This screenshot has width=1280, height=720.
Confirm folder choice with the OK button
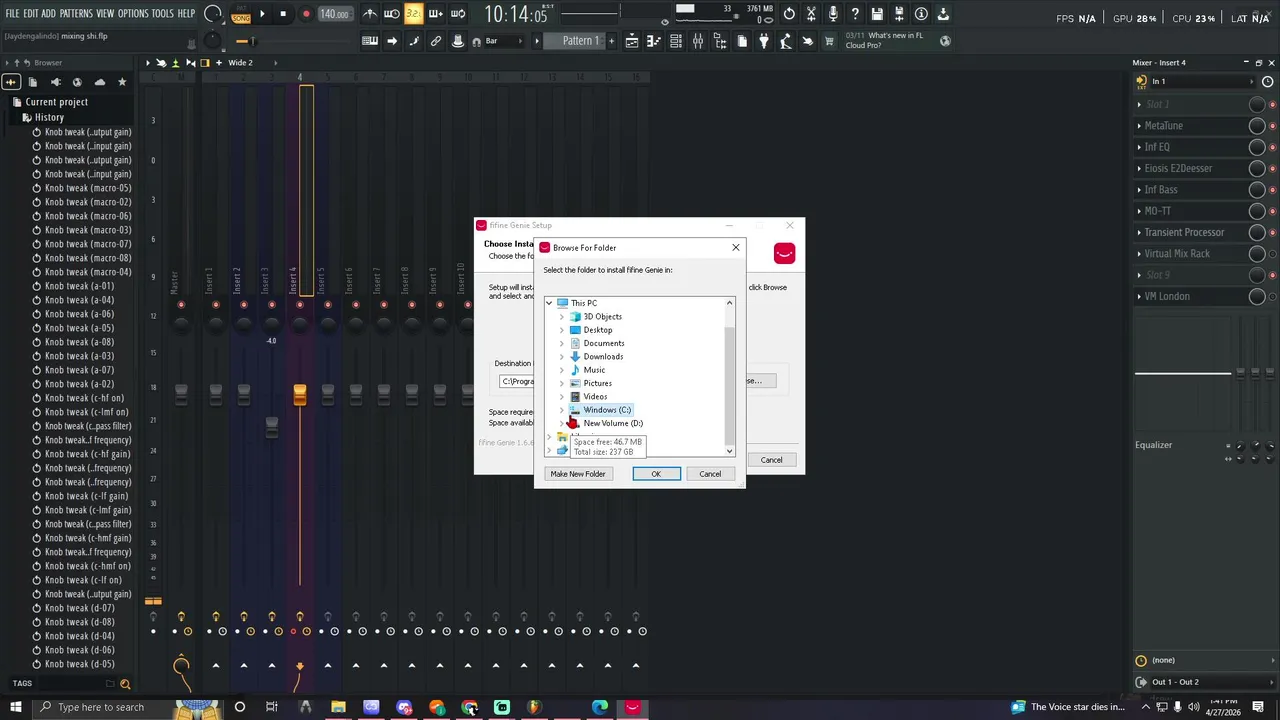pyautogui.click(x=656, y=474)
